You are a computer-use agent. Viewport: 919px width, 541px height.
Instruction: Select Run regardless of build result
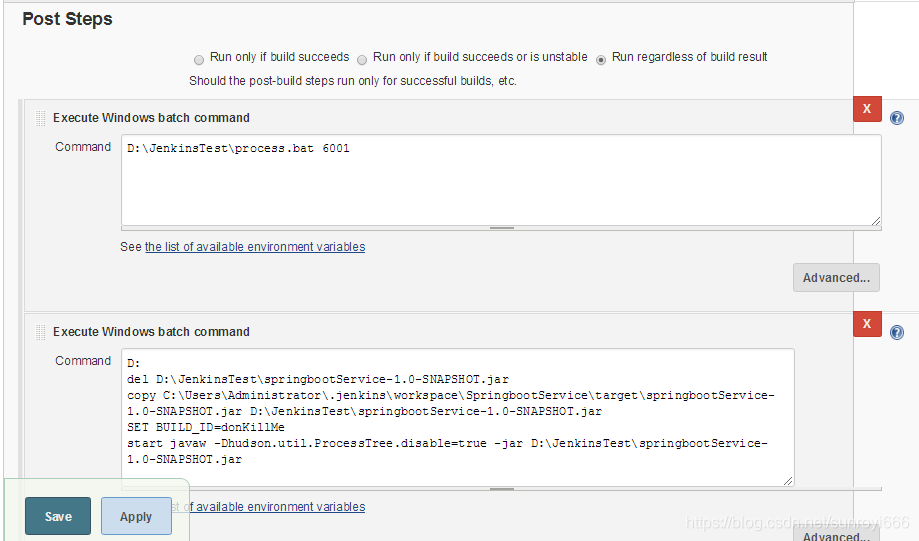(x=601, y=59)
